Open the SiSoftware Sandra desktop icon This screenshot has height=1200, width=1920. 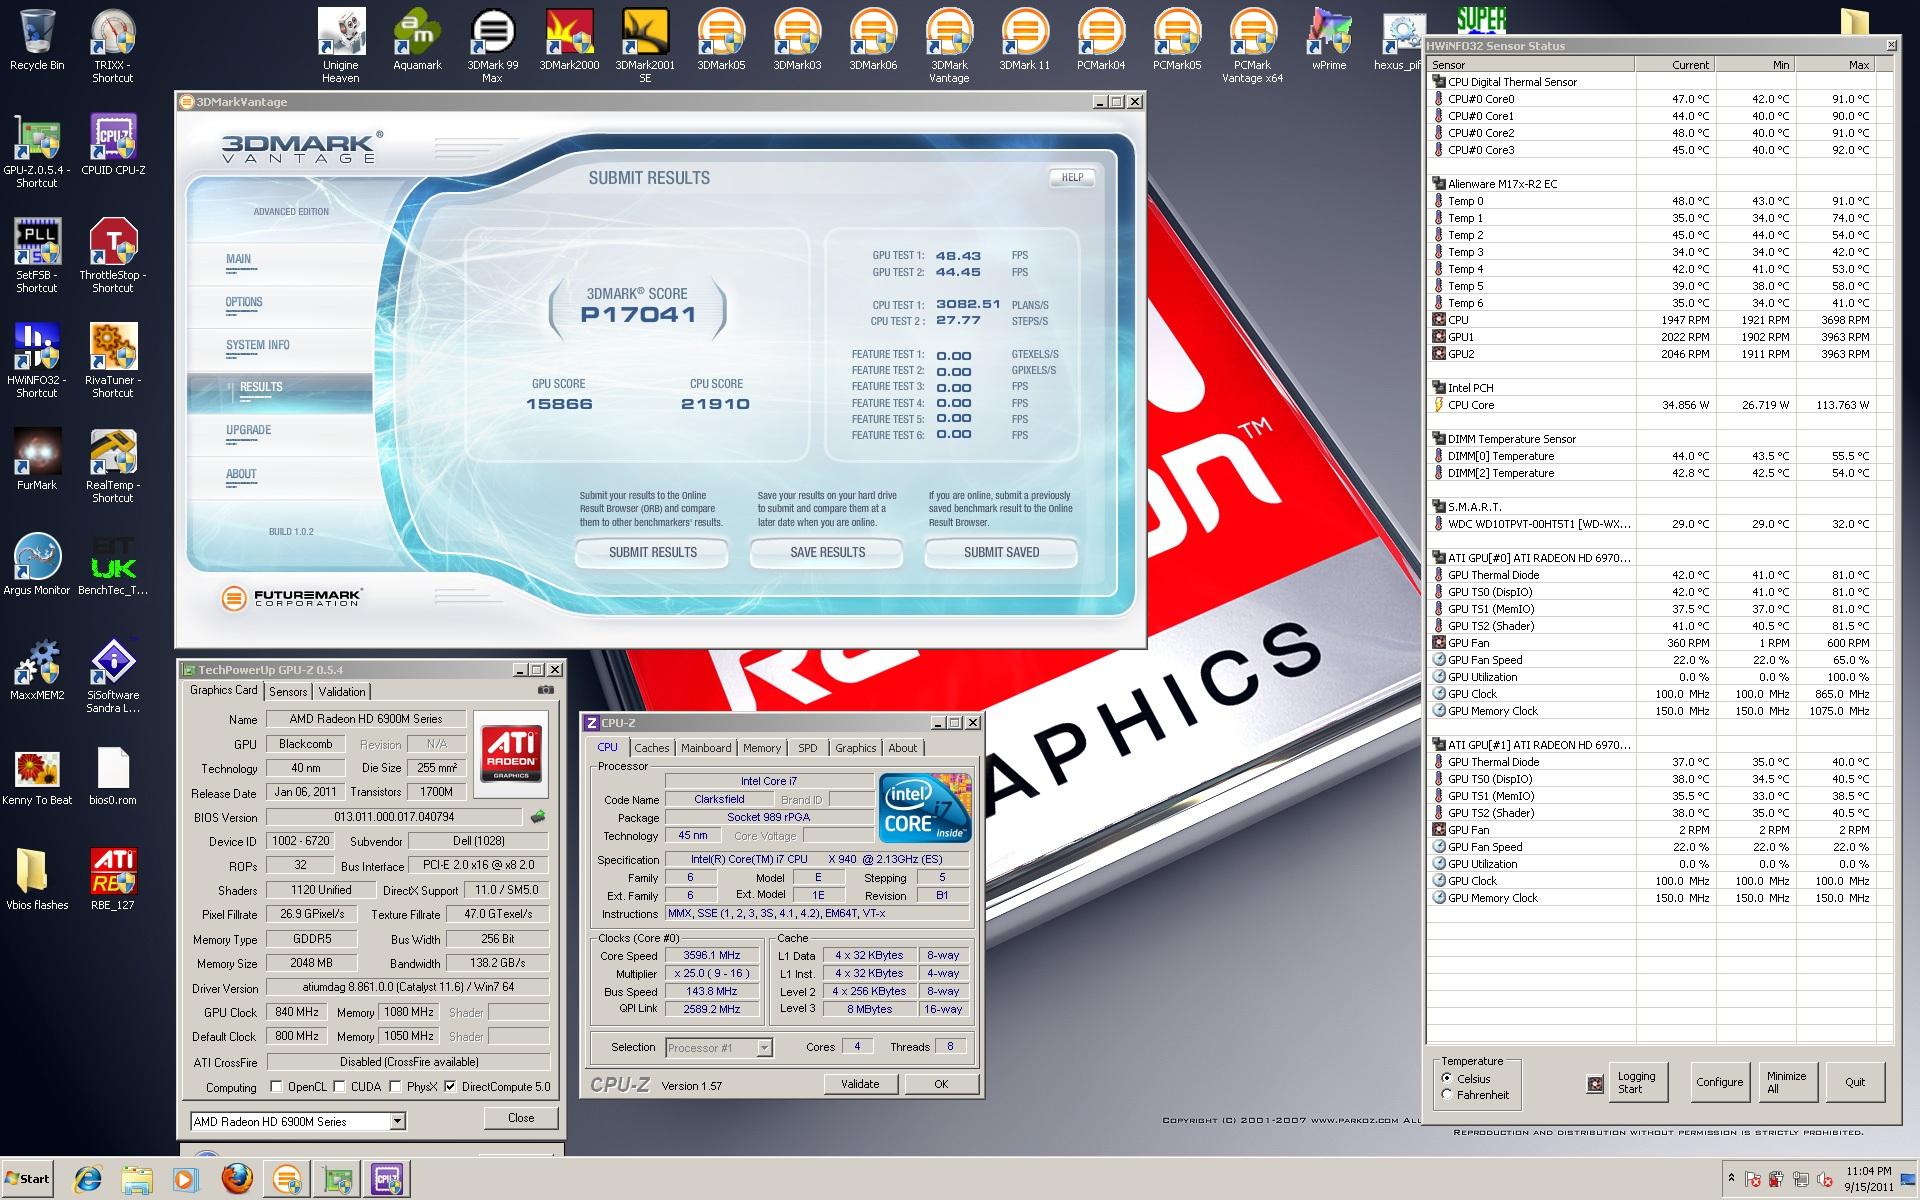tap(112, 676)
